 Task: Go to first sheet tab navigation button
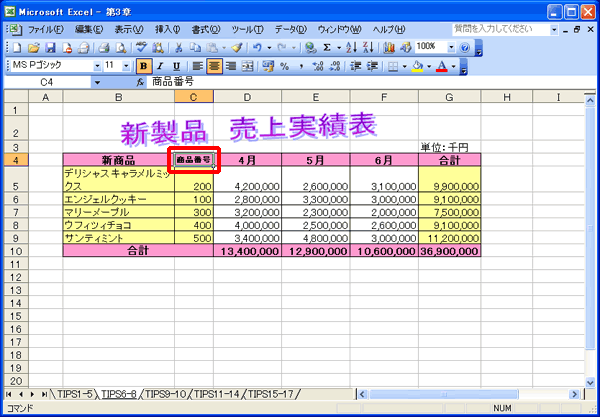pyautogui.click(x=10, y=394)
